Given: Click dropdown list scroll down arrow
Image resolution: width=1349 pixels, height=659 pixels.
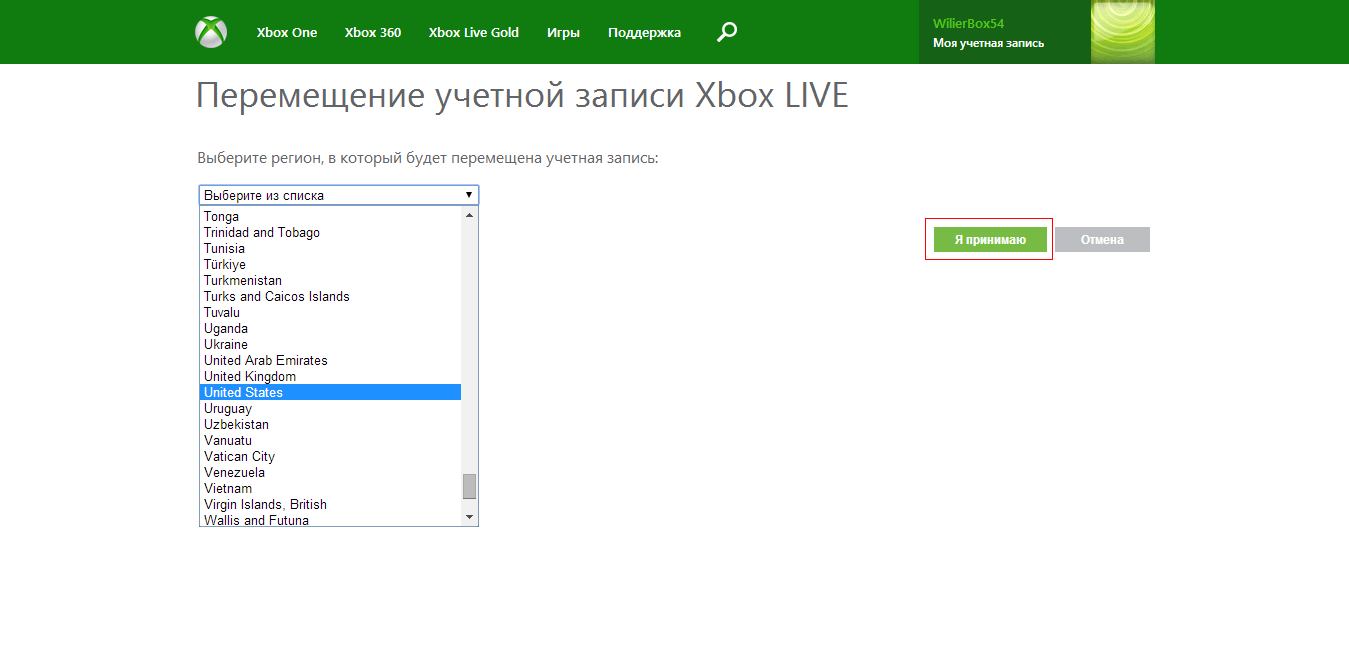Looking at the screenshot, I should pos(469,516).
